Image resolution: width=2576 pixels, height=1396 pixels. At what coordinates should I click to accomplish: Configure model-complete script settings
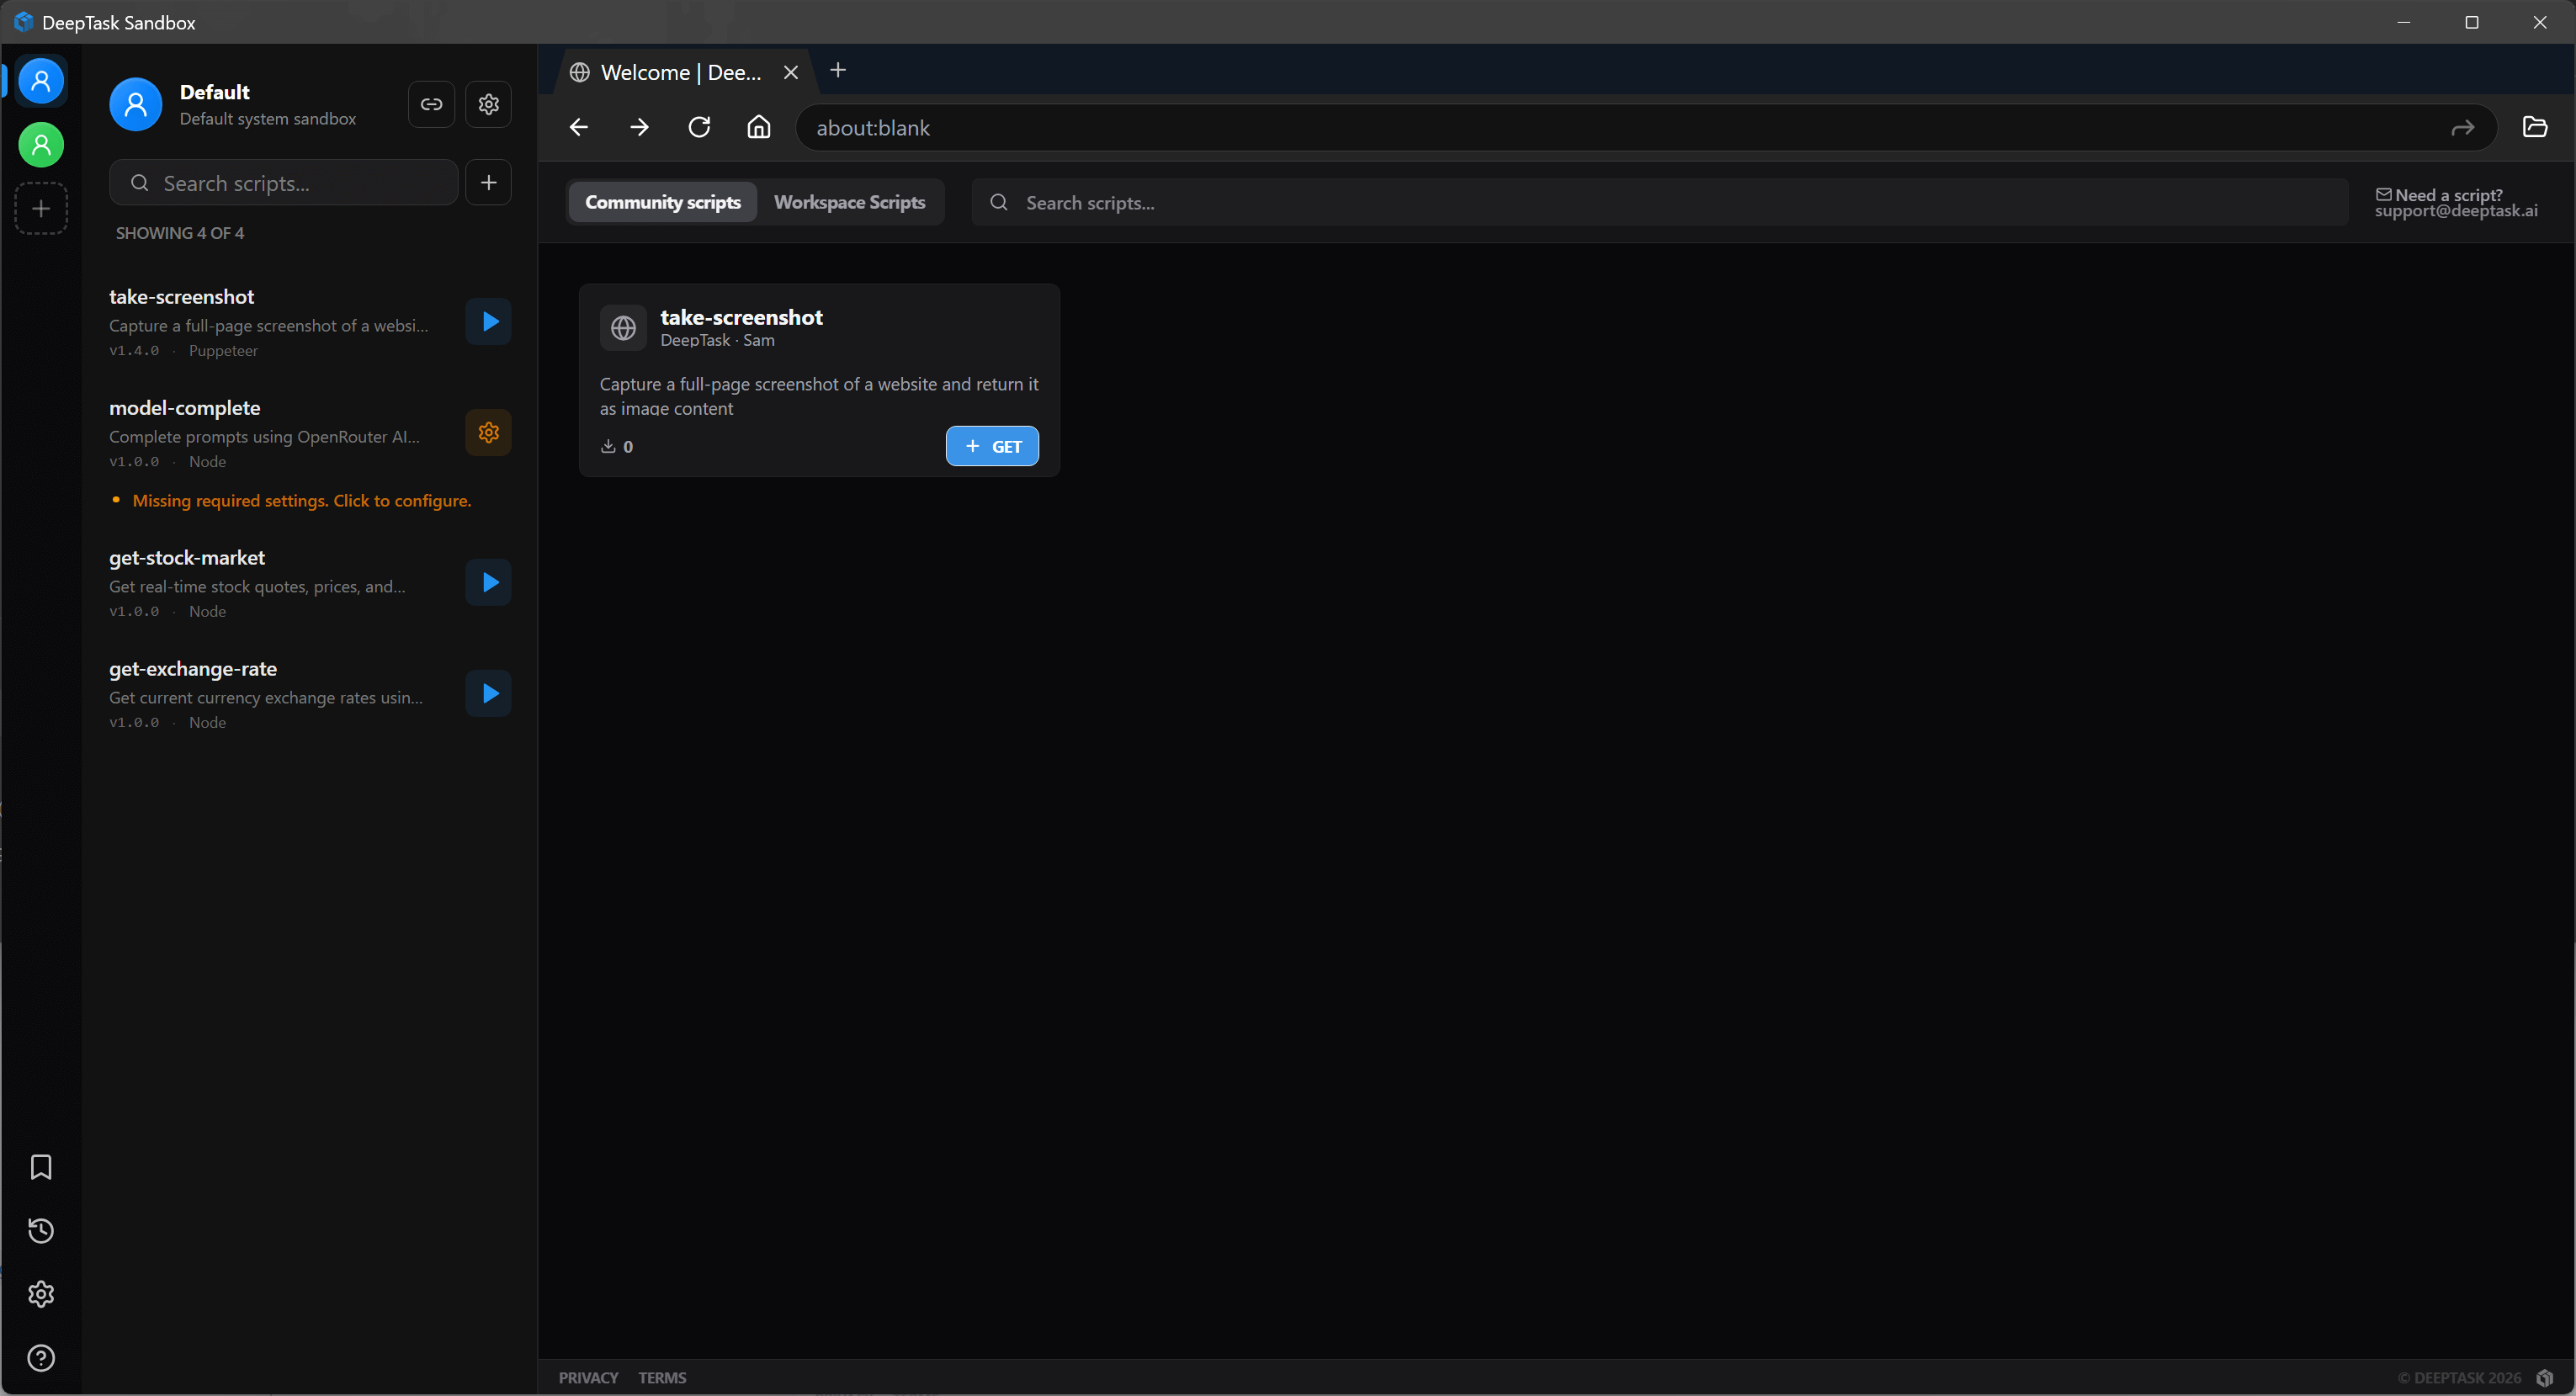(488, 432)
